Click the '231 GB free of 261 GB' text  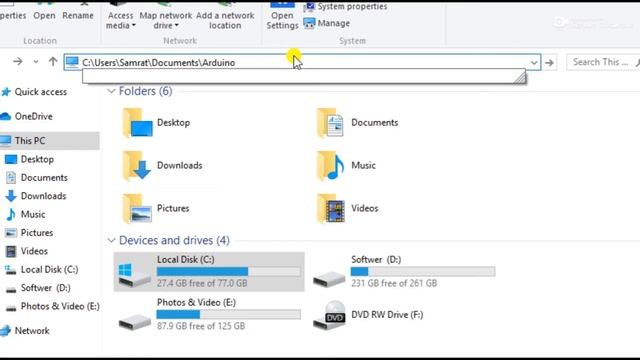coord(394,283)
